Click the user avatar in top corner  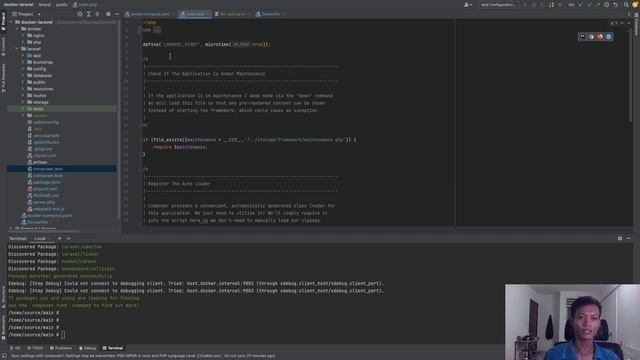click(x=635, y=5)
